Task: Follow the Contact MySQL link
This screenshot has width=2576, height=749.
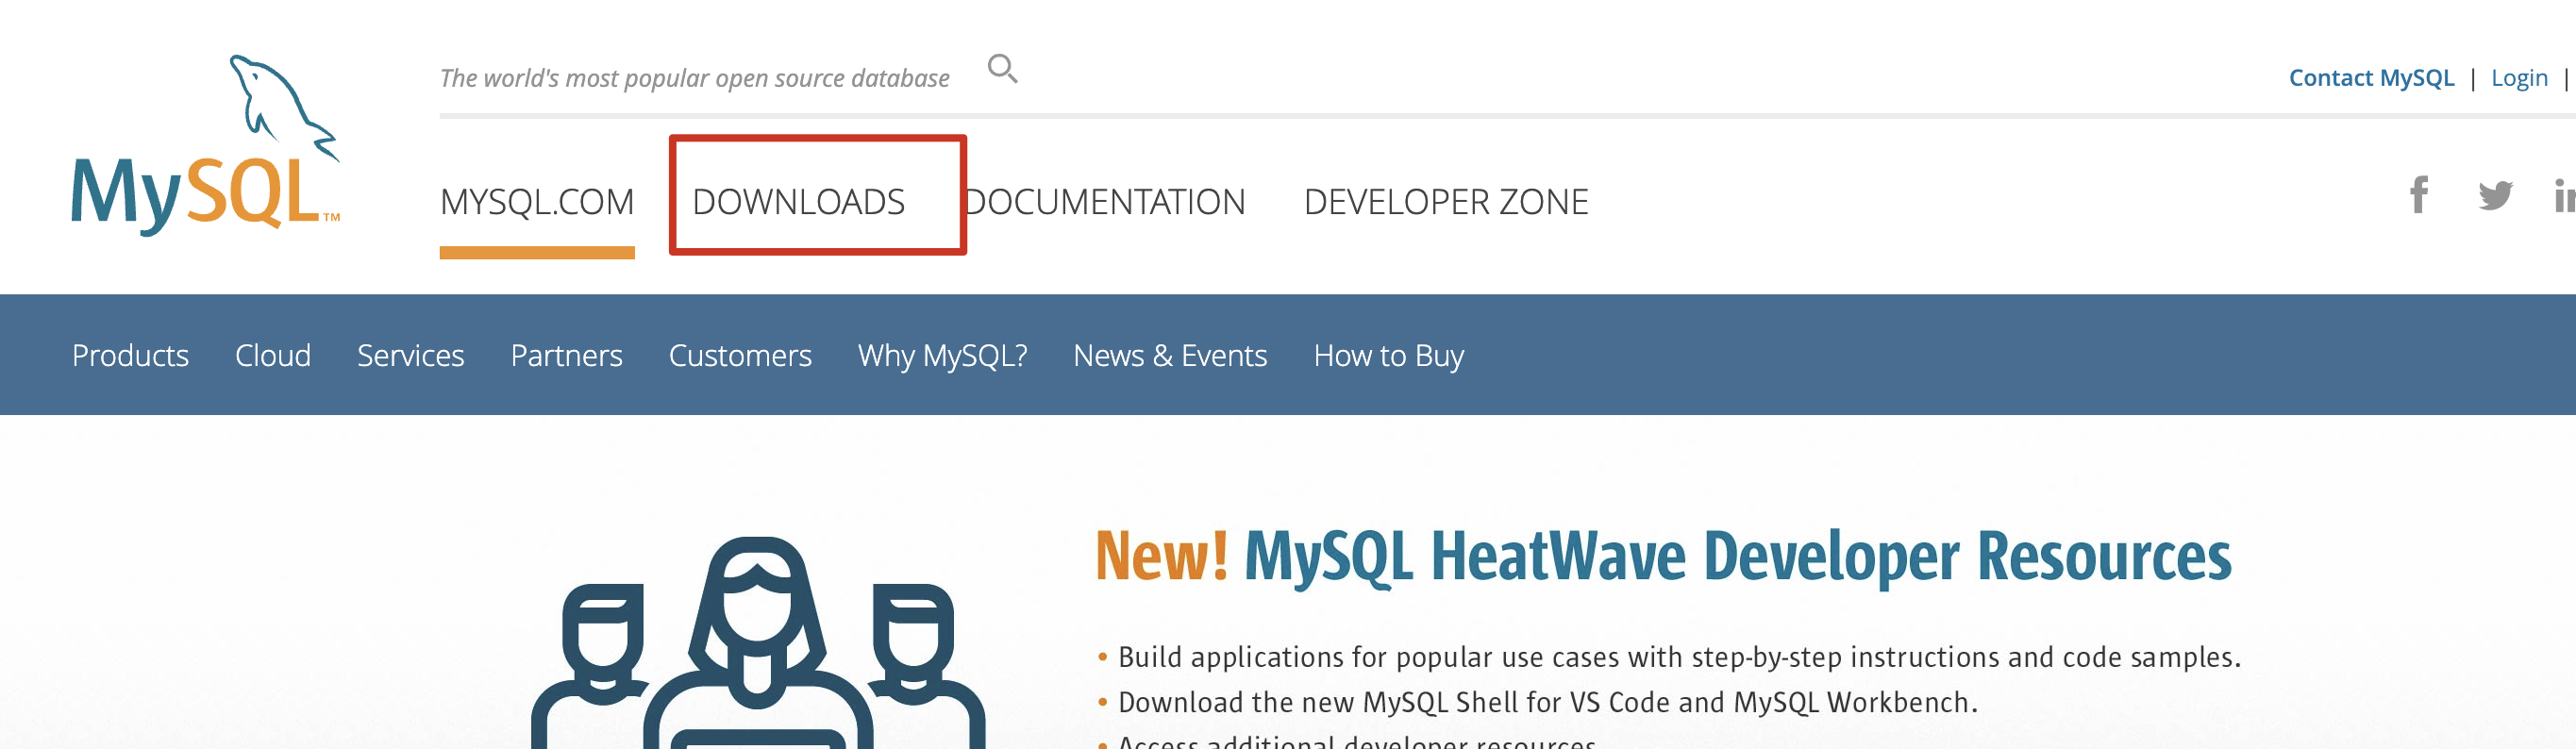Action: [x=2371, y=78]
